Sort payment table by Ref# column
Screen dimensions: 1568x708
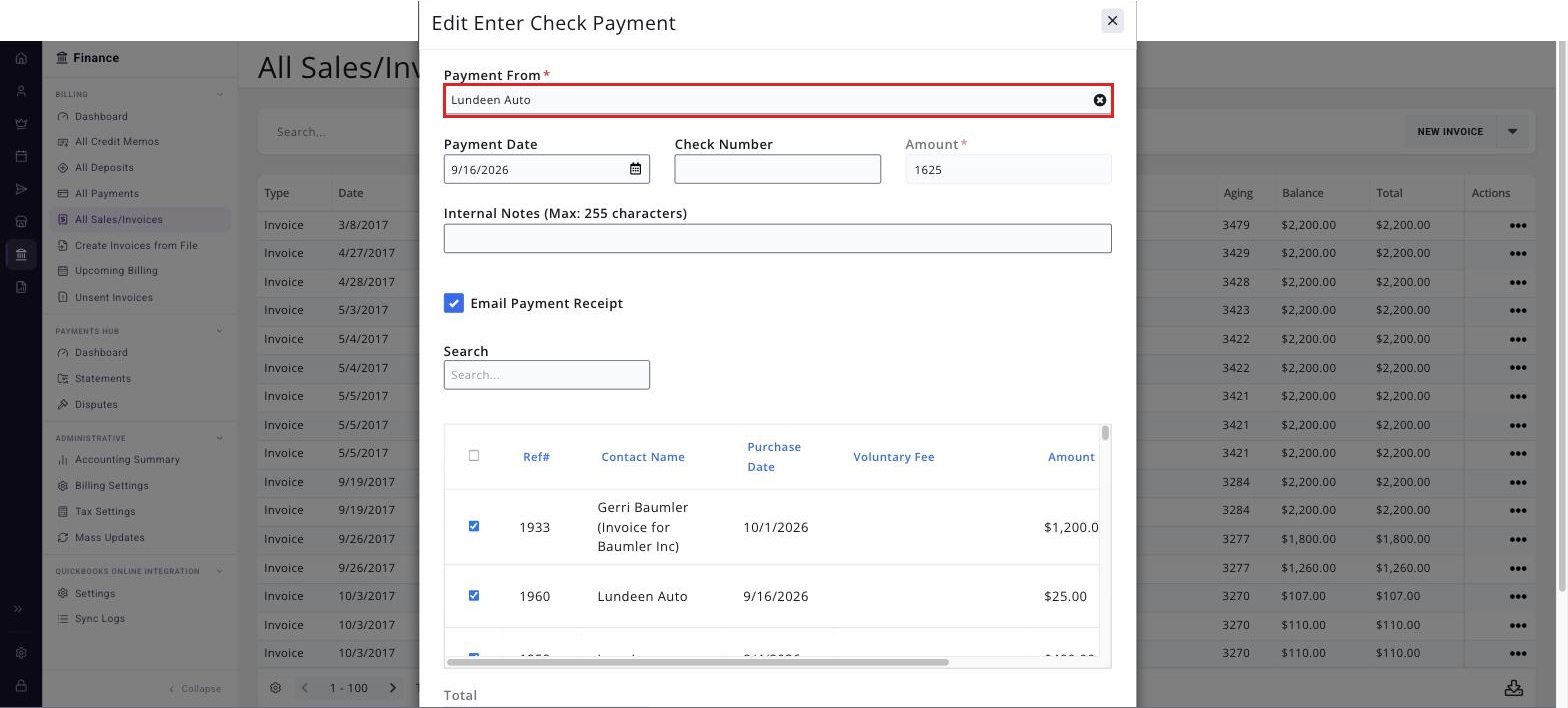click(x=536, y=457)
